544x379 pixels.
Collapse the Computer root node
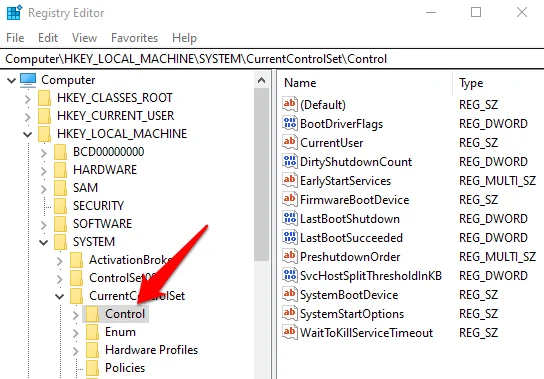click(11, 81)
